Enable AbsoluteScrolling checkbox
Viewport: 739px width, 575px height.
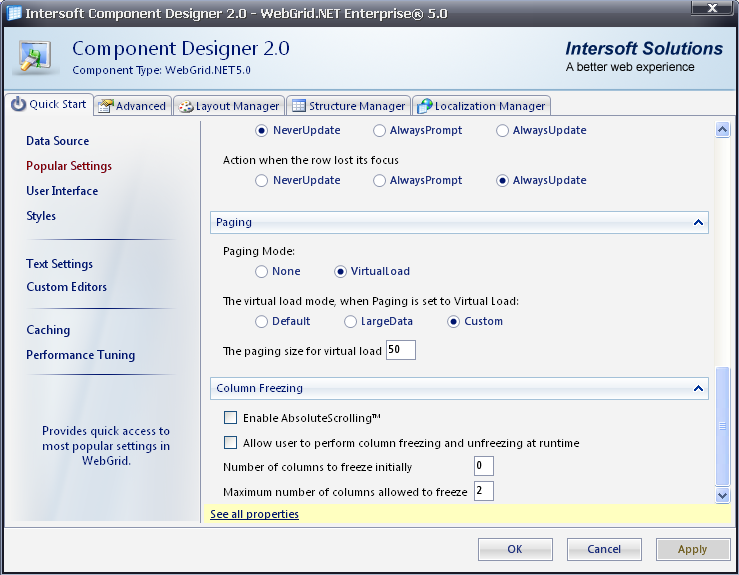(230, 418)
